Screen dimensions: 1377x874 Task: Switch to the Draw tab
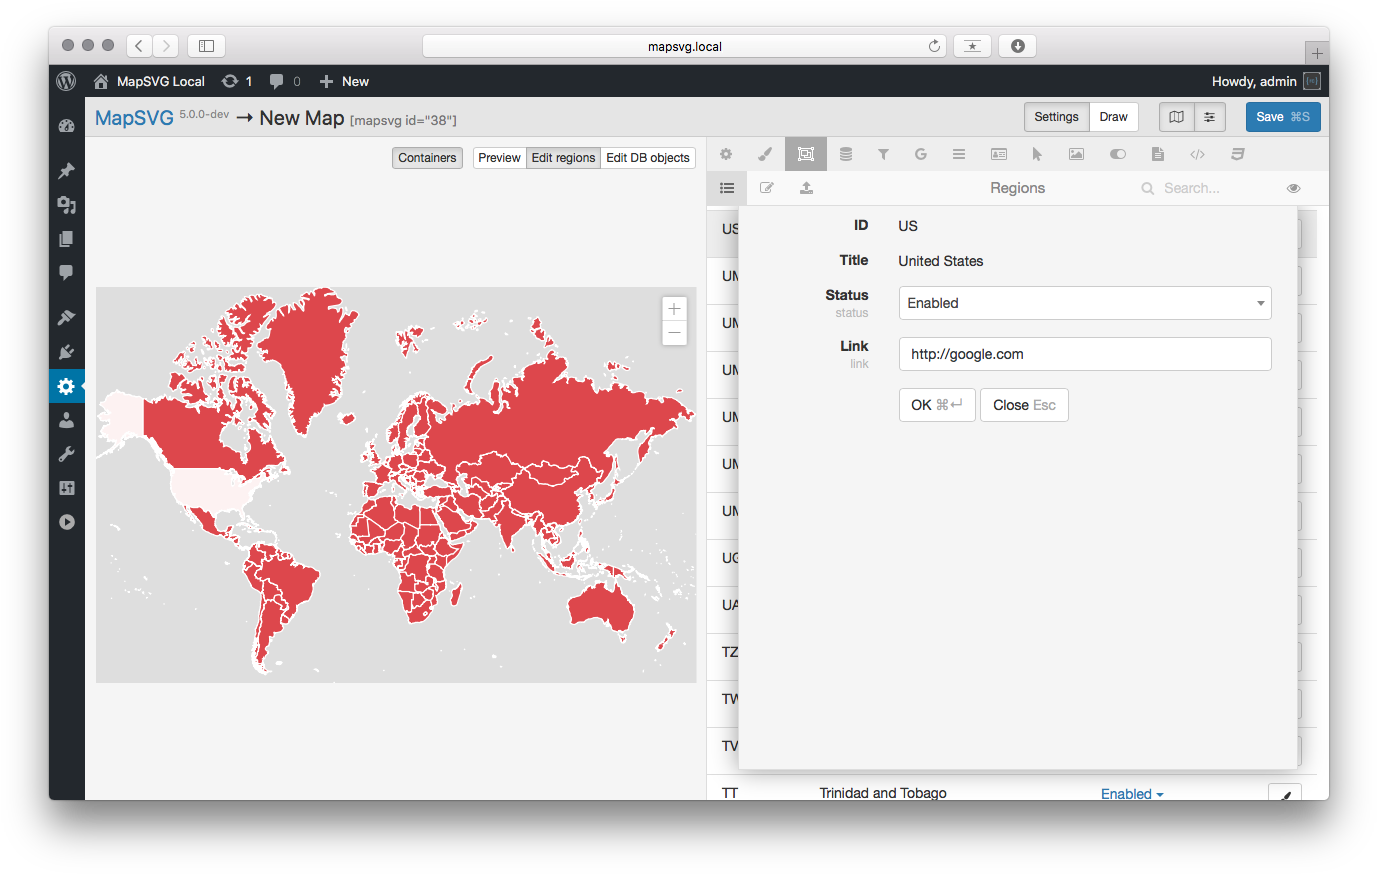point(1113,117)
